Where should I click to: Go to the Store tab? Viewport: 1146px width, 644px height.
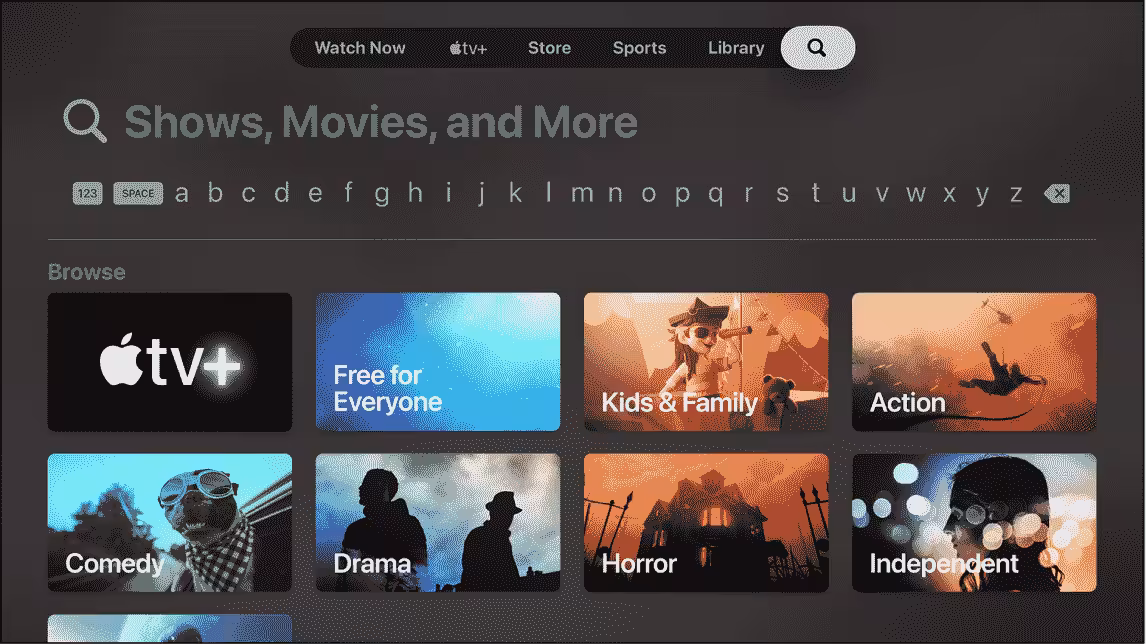tap(550, 48)
